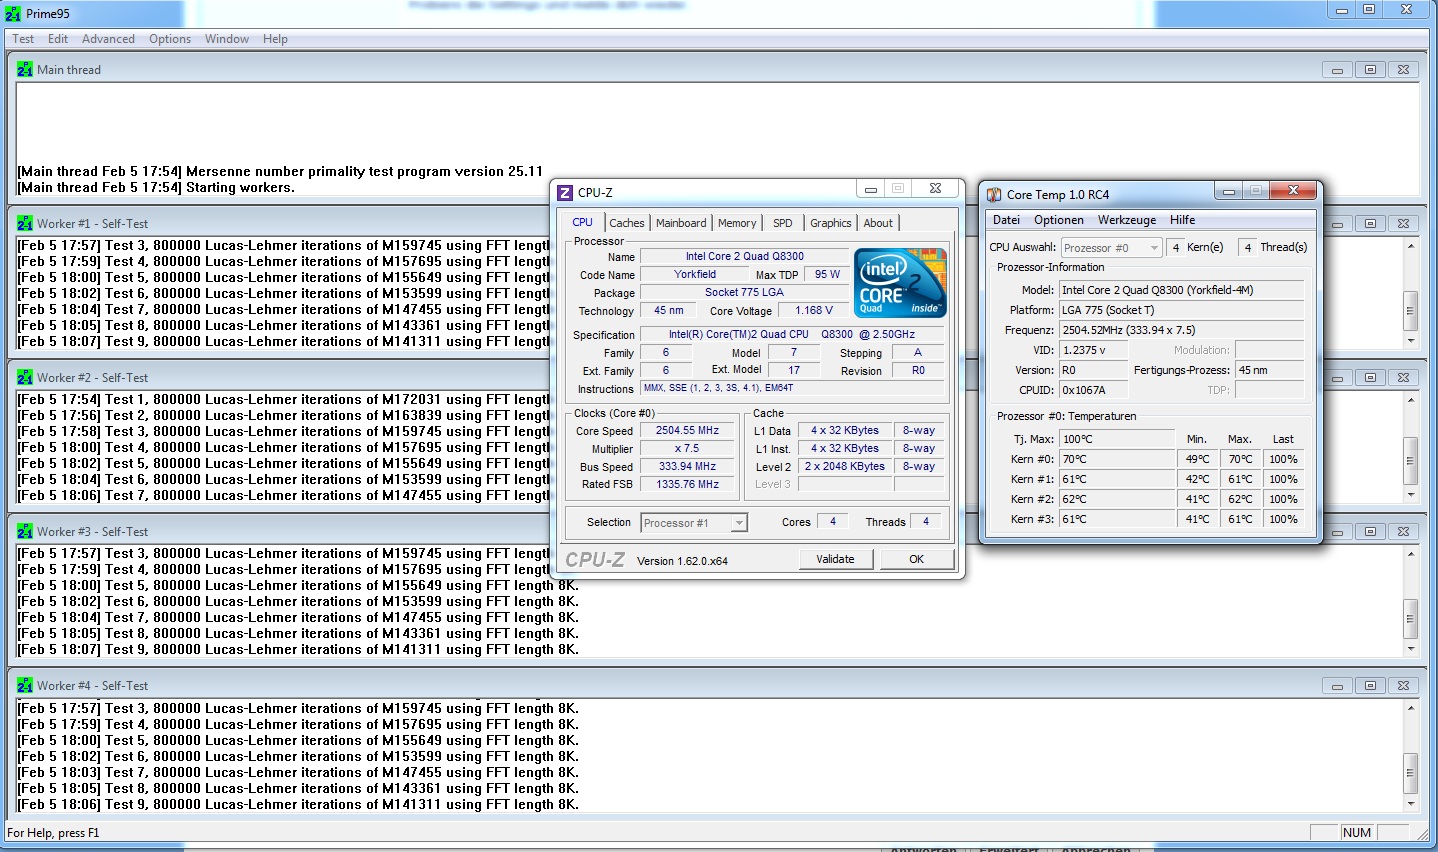Click the Core Temp title bar icon
The height and width of the screenshot is (852, 1438).
point(994,195)
